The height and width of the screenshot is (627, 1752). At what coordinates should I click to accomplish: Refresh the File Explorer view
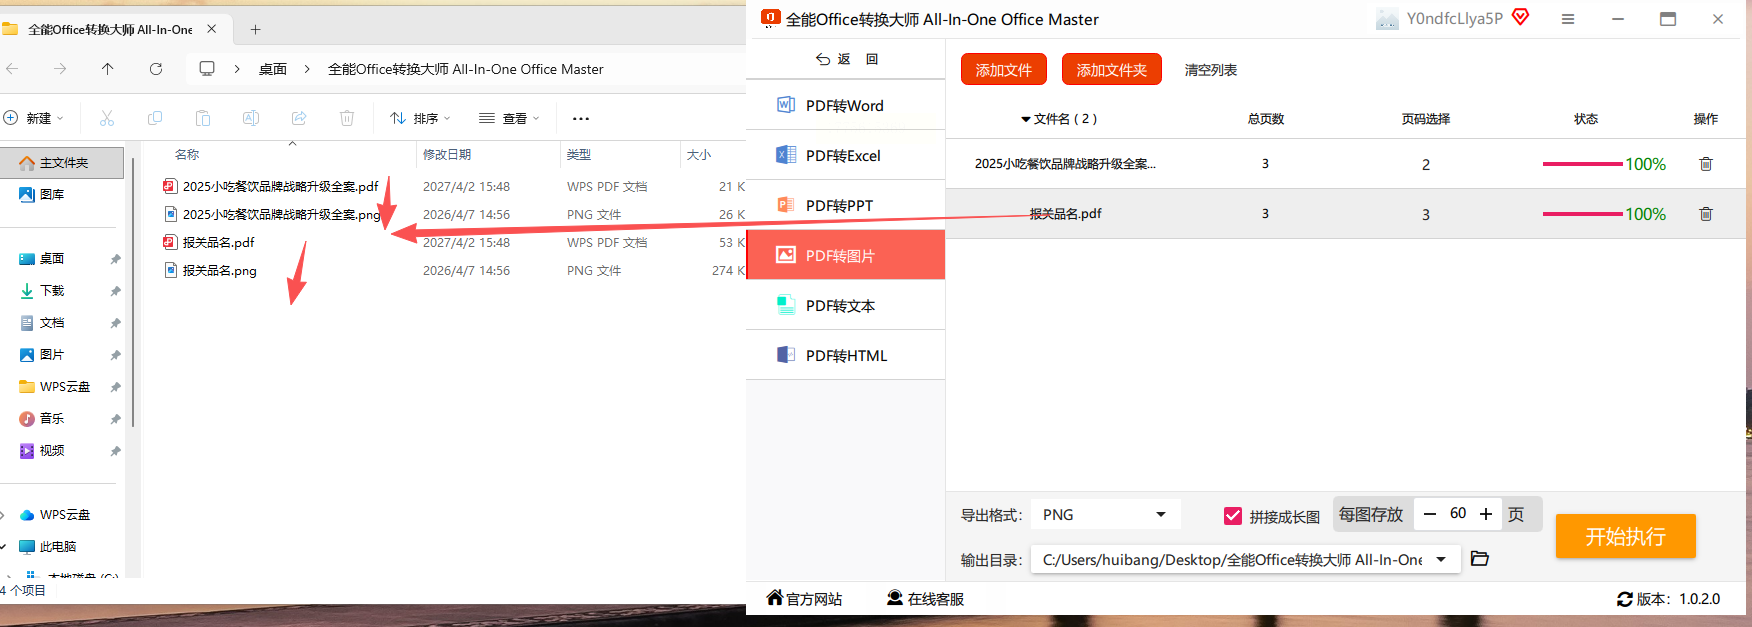tap(156, 69)
